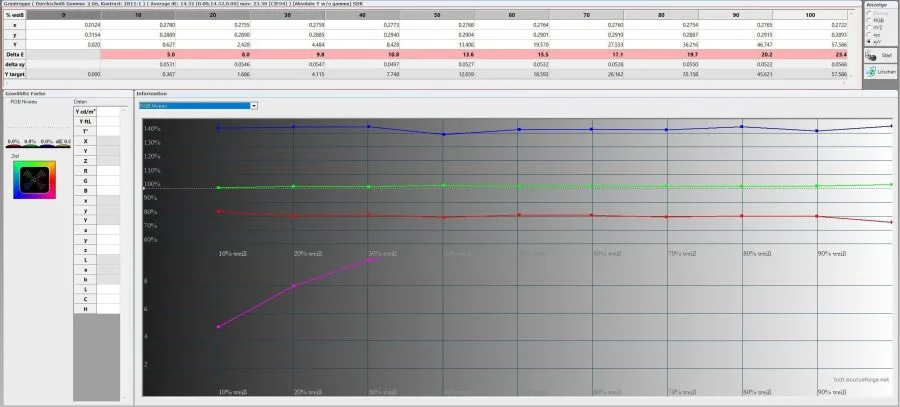Click the Delta E cell showing 20.2
The image size is (900, 407).
point(736,54)
